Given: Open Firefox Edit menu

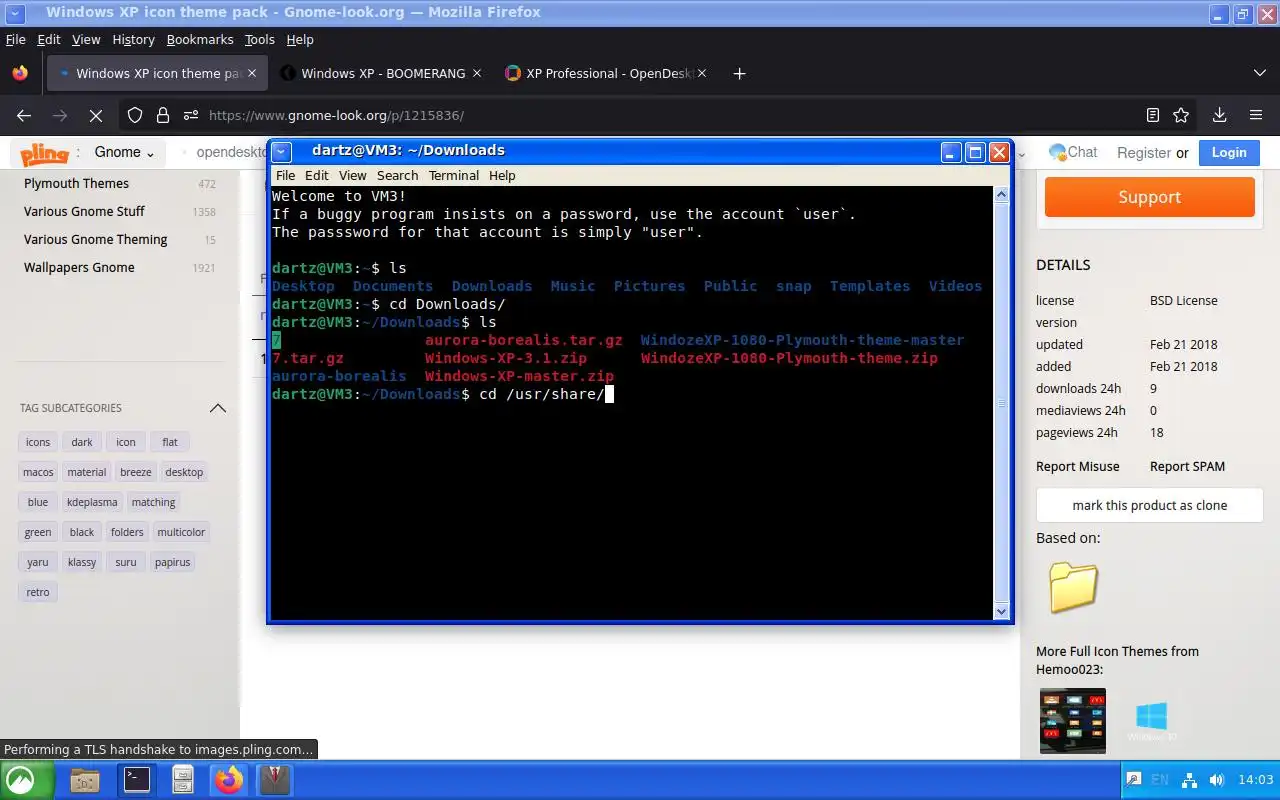Looking at the screenshot, I should [49, 39].
